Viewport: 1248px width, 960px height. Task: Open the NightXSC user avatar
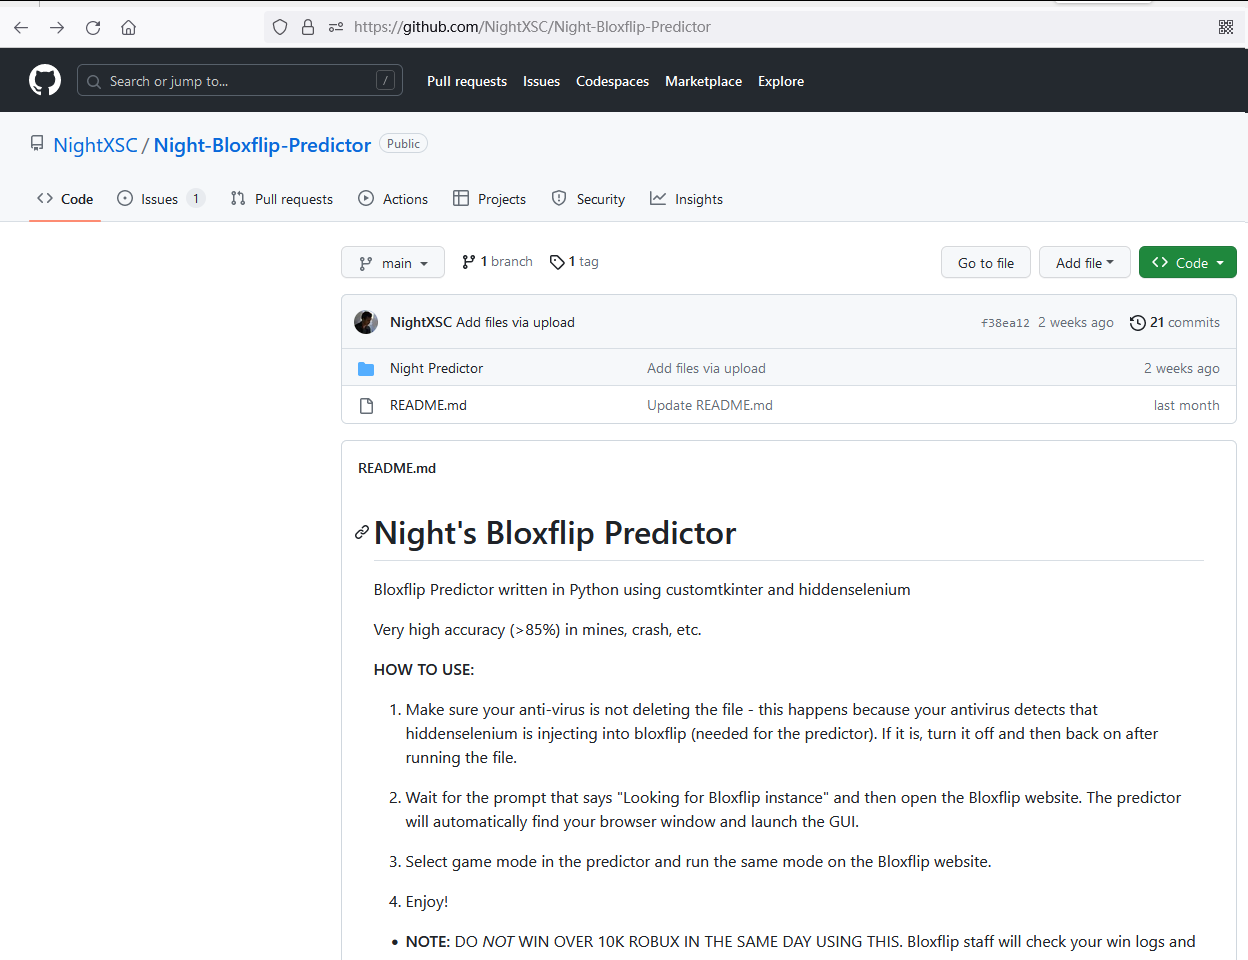pyautogui.click(x=366, y=322)
